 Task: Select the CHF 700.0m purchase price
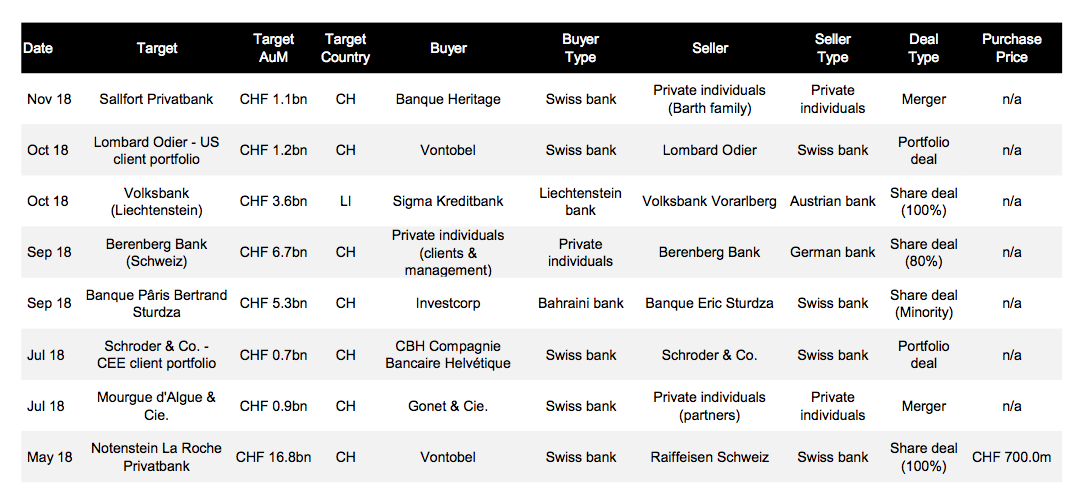(1011, 457)
